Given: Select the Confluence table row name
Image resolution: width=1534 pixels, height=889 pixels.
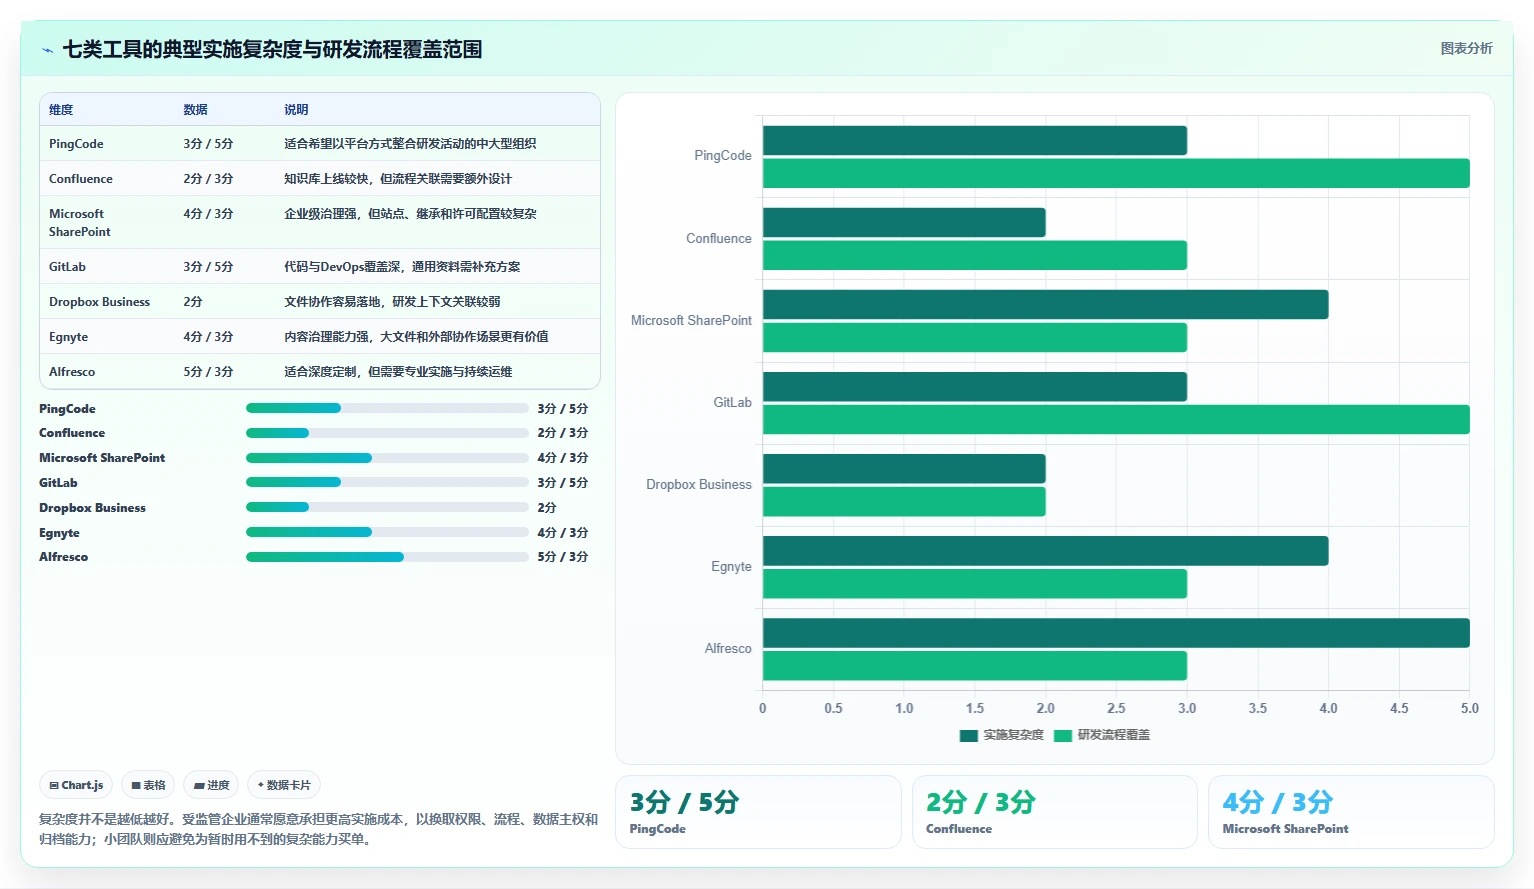Looking at the screenshot, I should point(81,179).
